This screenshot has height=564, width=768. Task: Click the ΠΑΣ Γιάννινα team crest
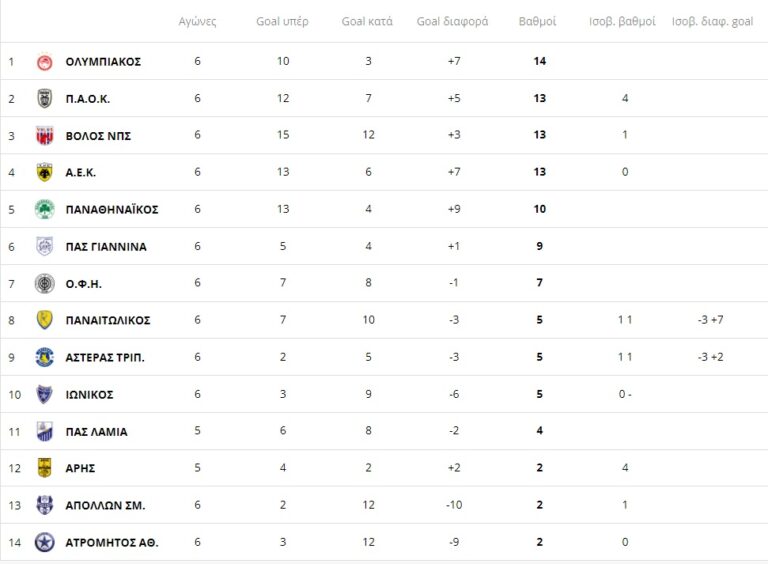(x=44, y=247)
